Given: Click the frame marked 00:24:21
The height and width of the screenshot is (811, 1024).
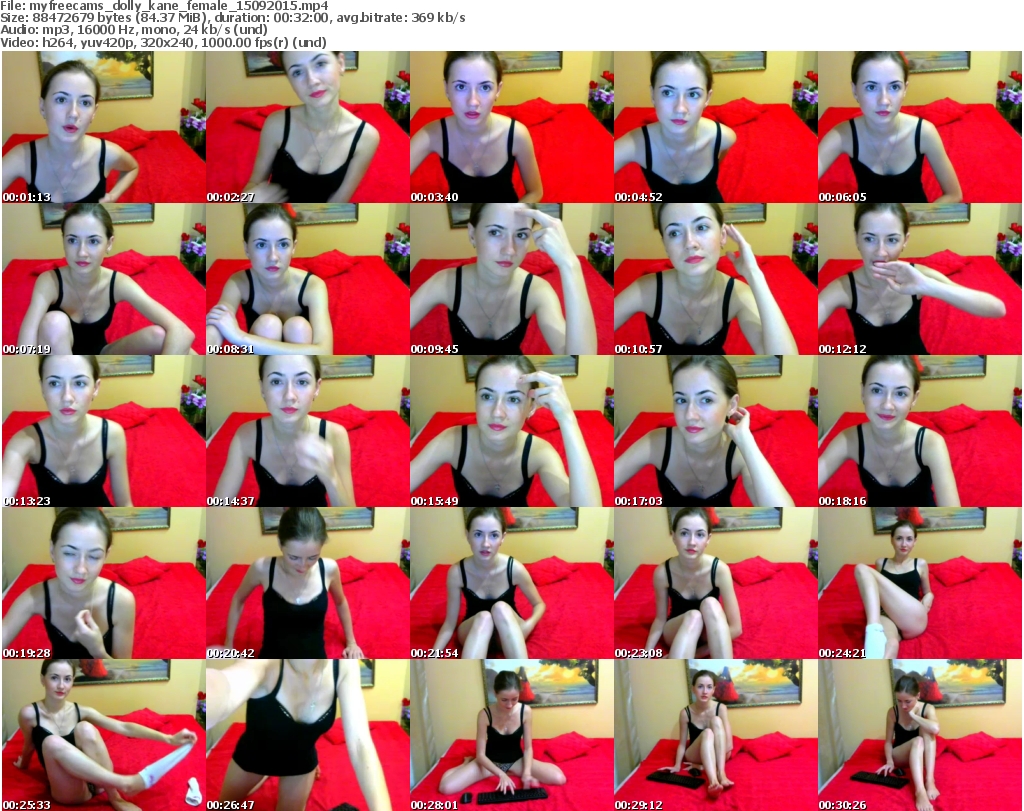Looking at the screenshot, I should click(x=920, y=583).
